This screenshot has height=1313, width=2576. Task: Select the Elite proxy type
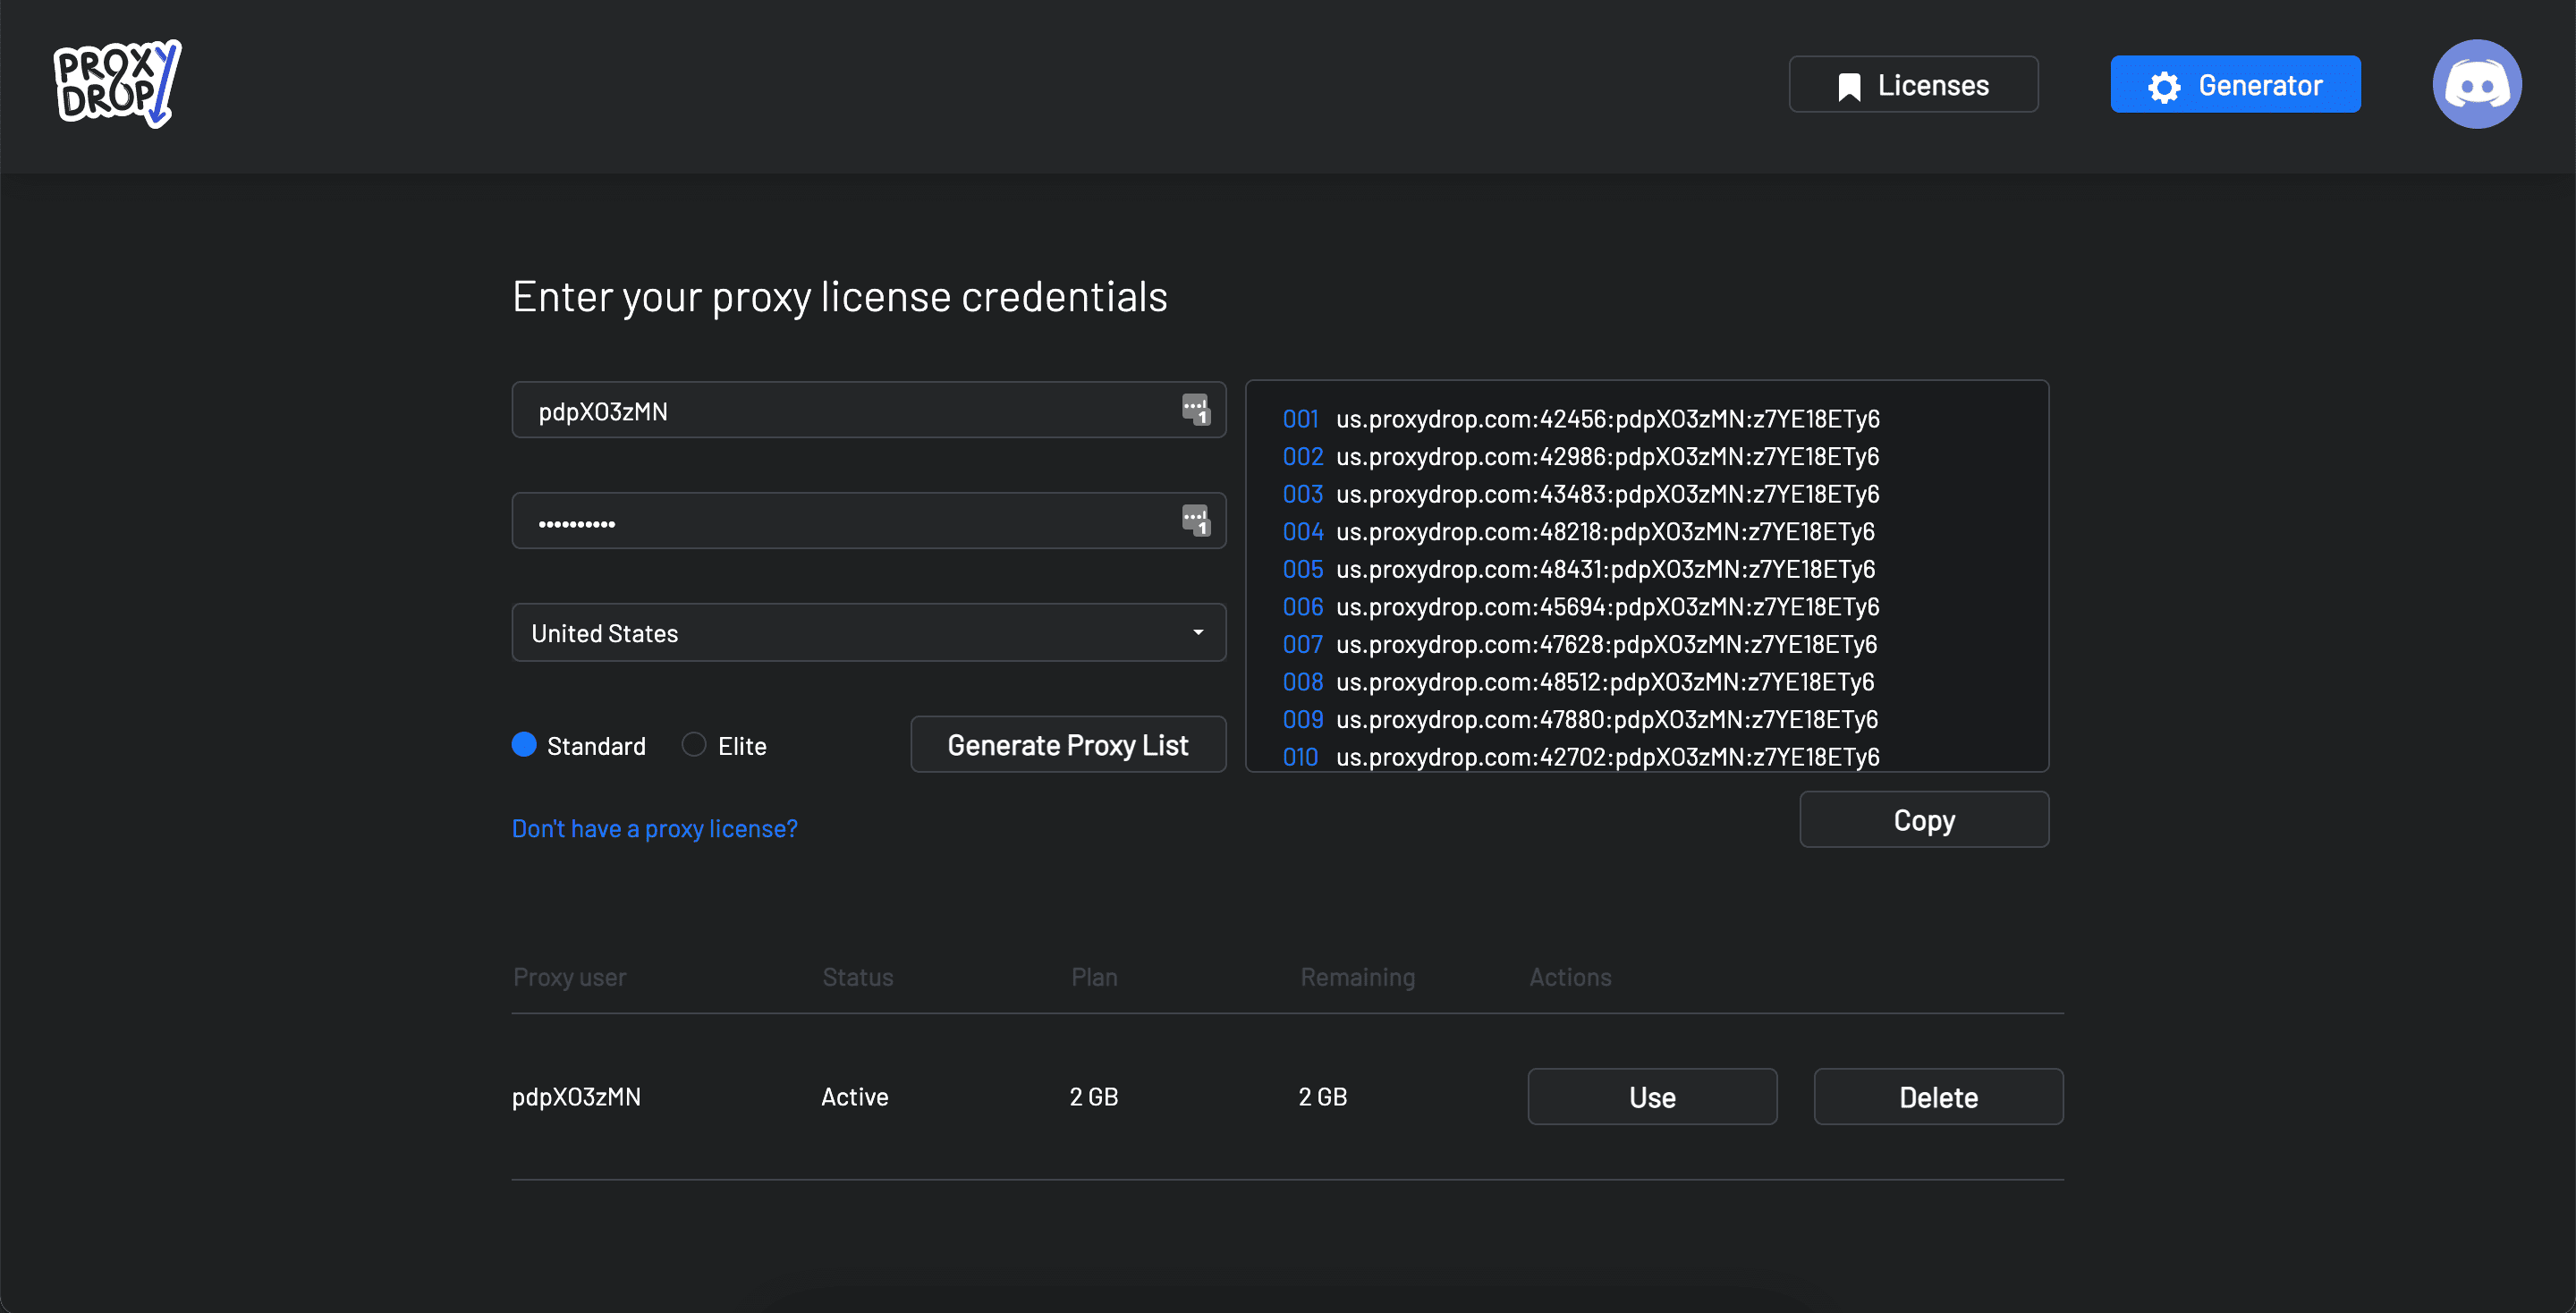[x=694, y=744]
